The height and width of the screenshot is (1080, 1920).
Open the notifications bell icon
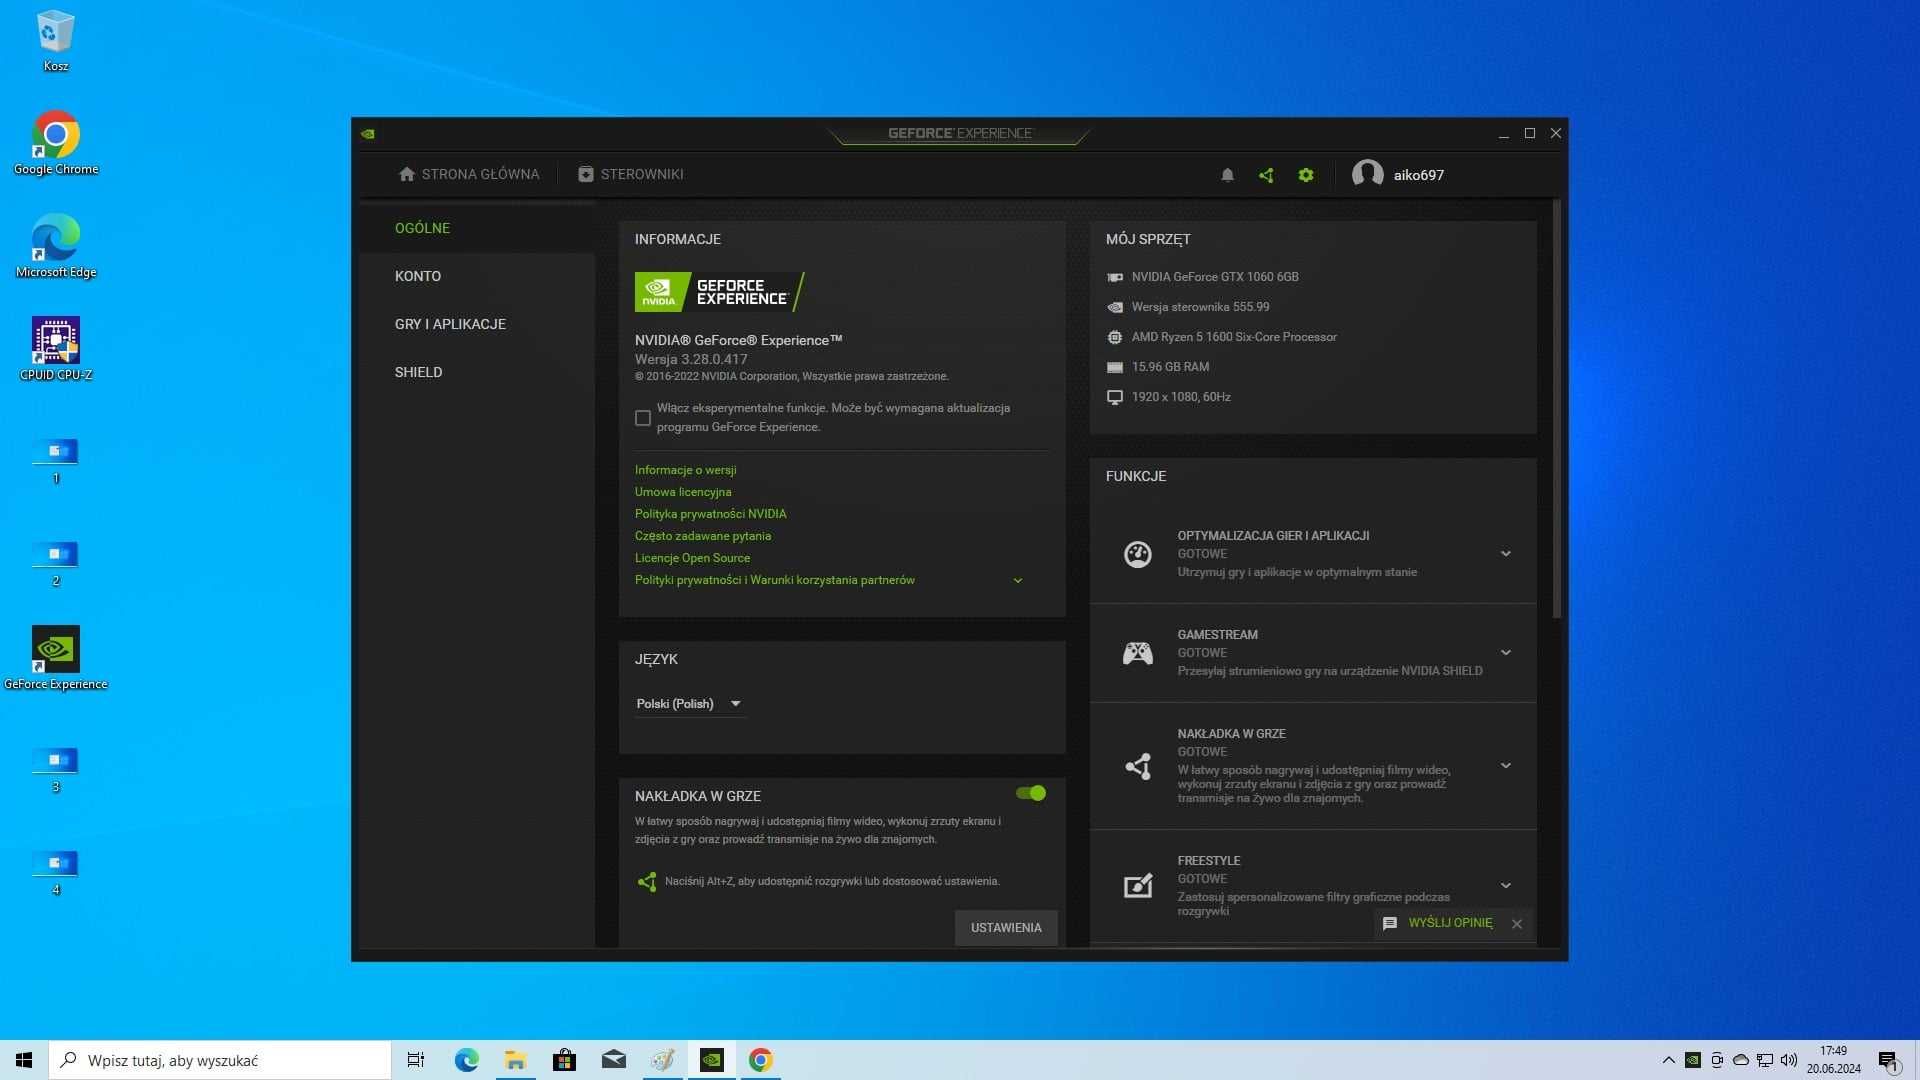[x=1227, y=175]
